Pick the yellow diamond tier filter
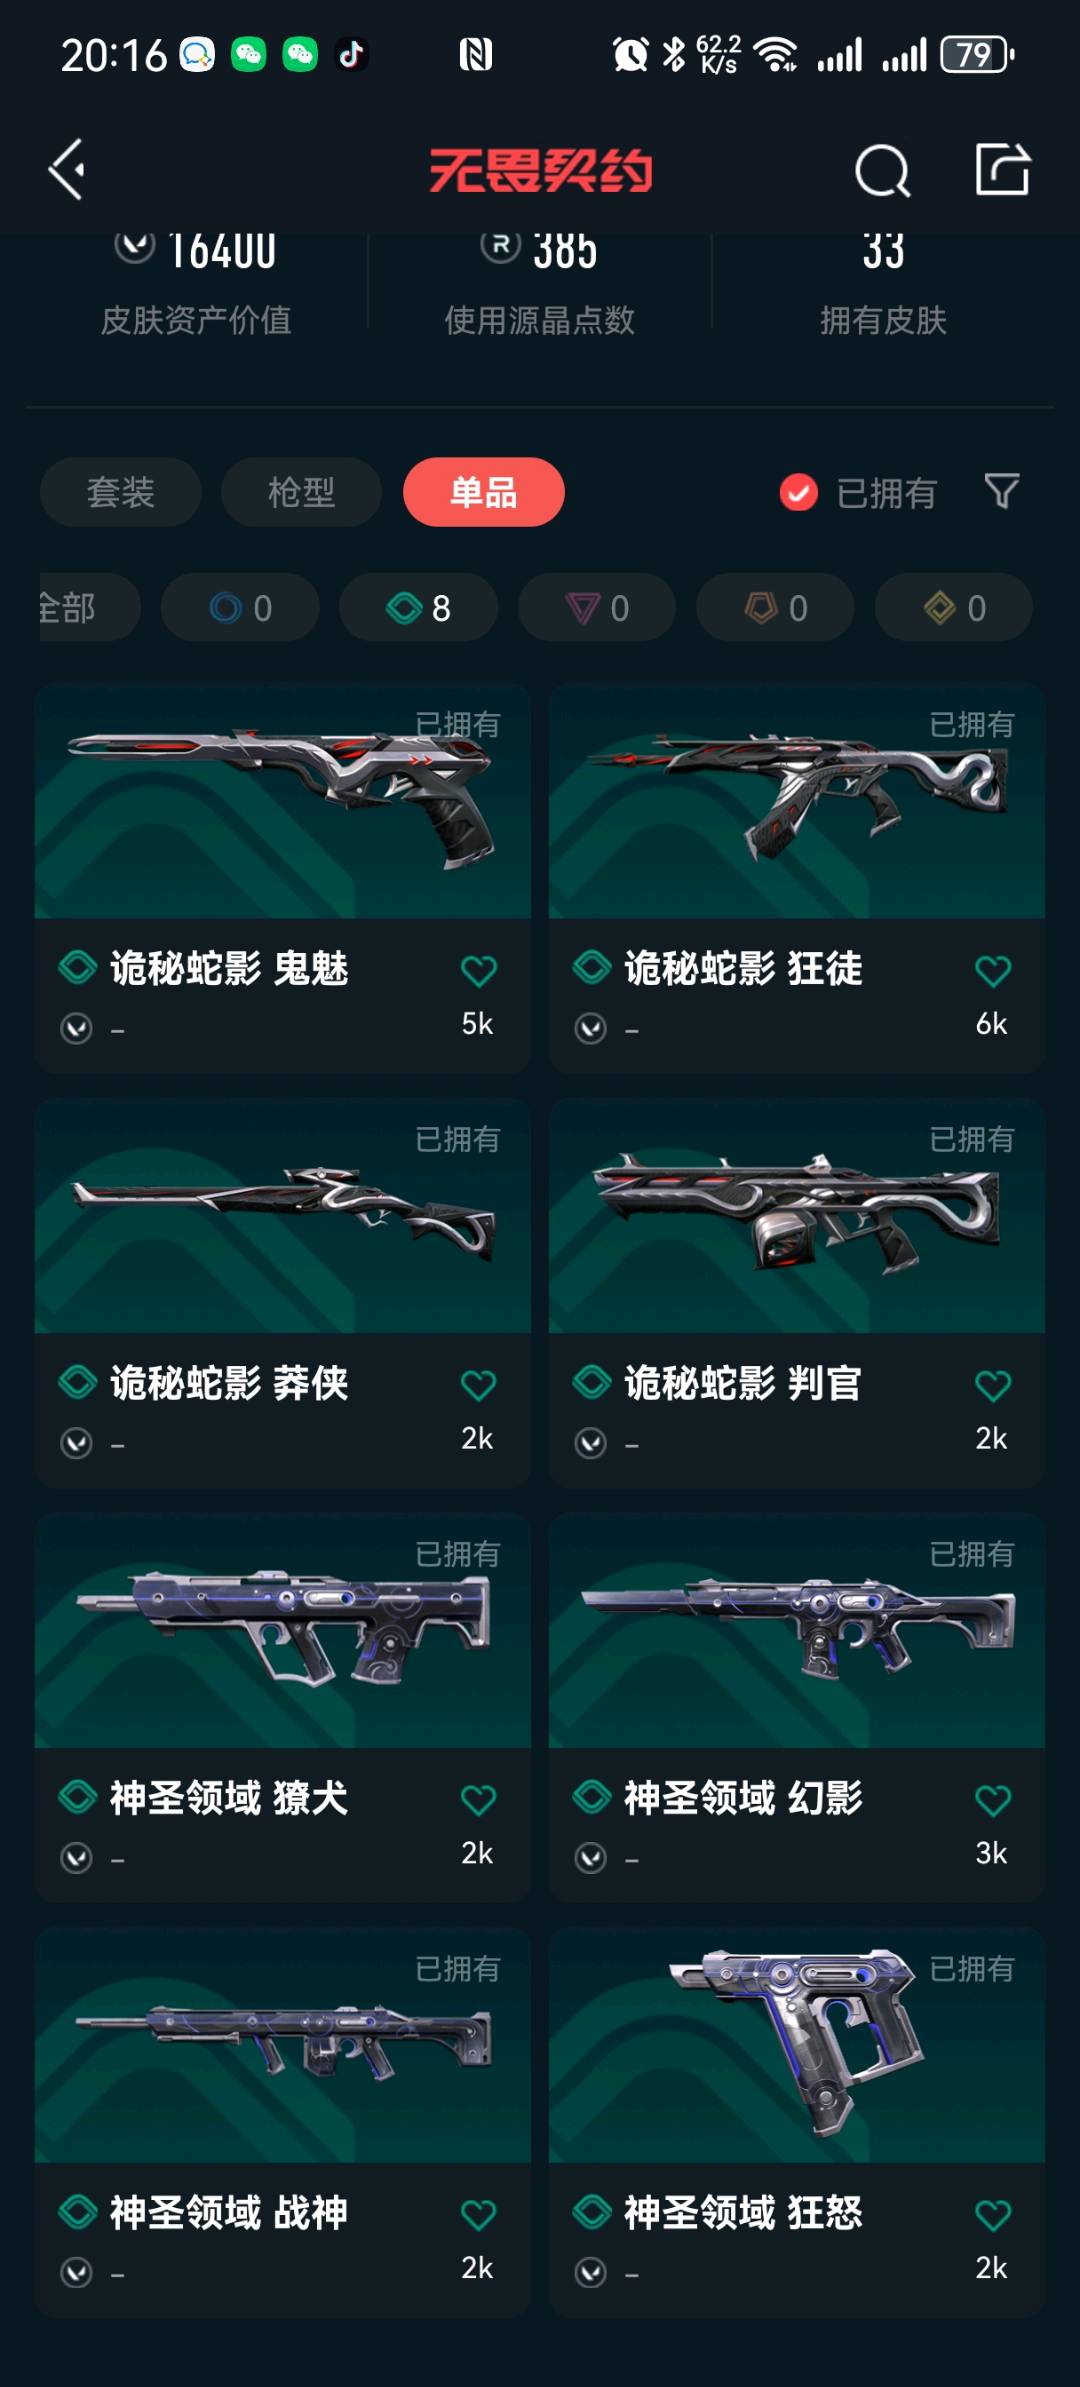Viewport: 1080px width, 2387px height. click(x=954, y=607)
